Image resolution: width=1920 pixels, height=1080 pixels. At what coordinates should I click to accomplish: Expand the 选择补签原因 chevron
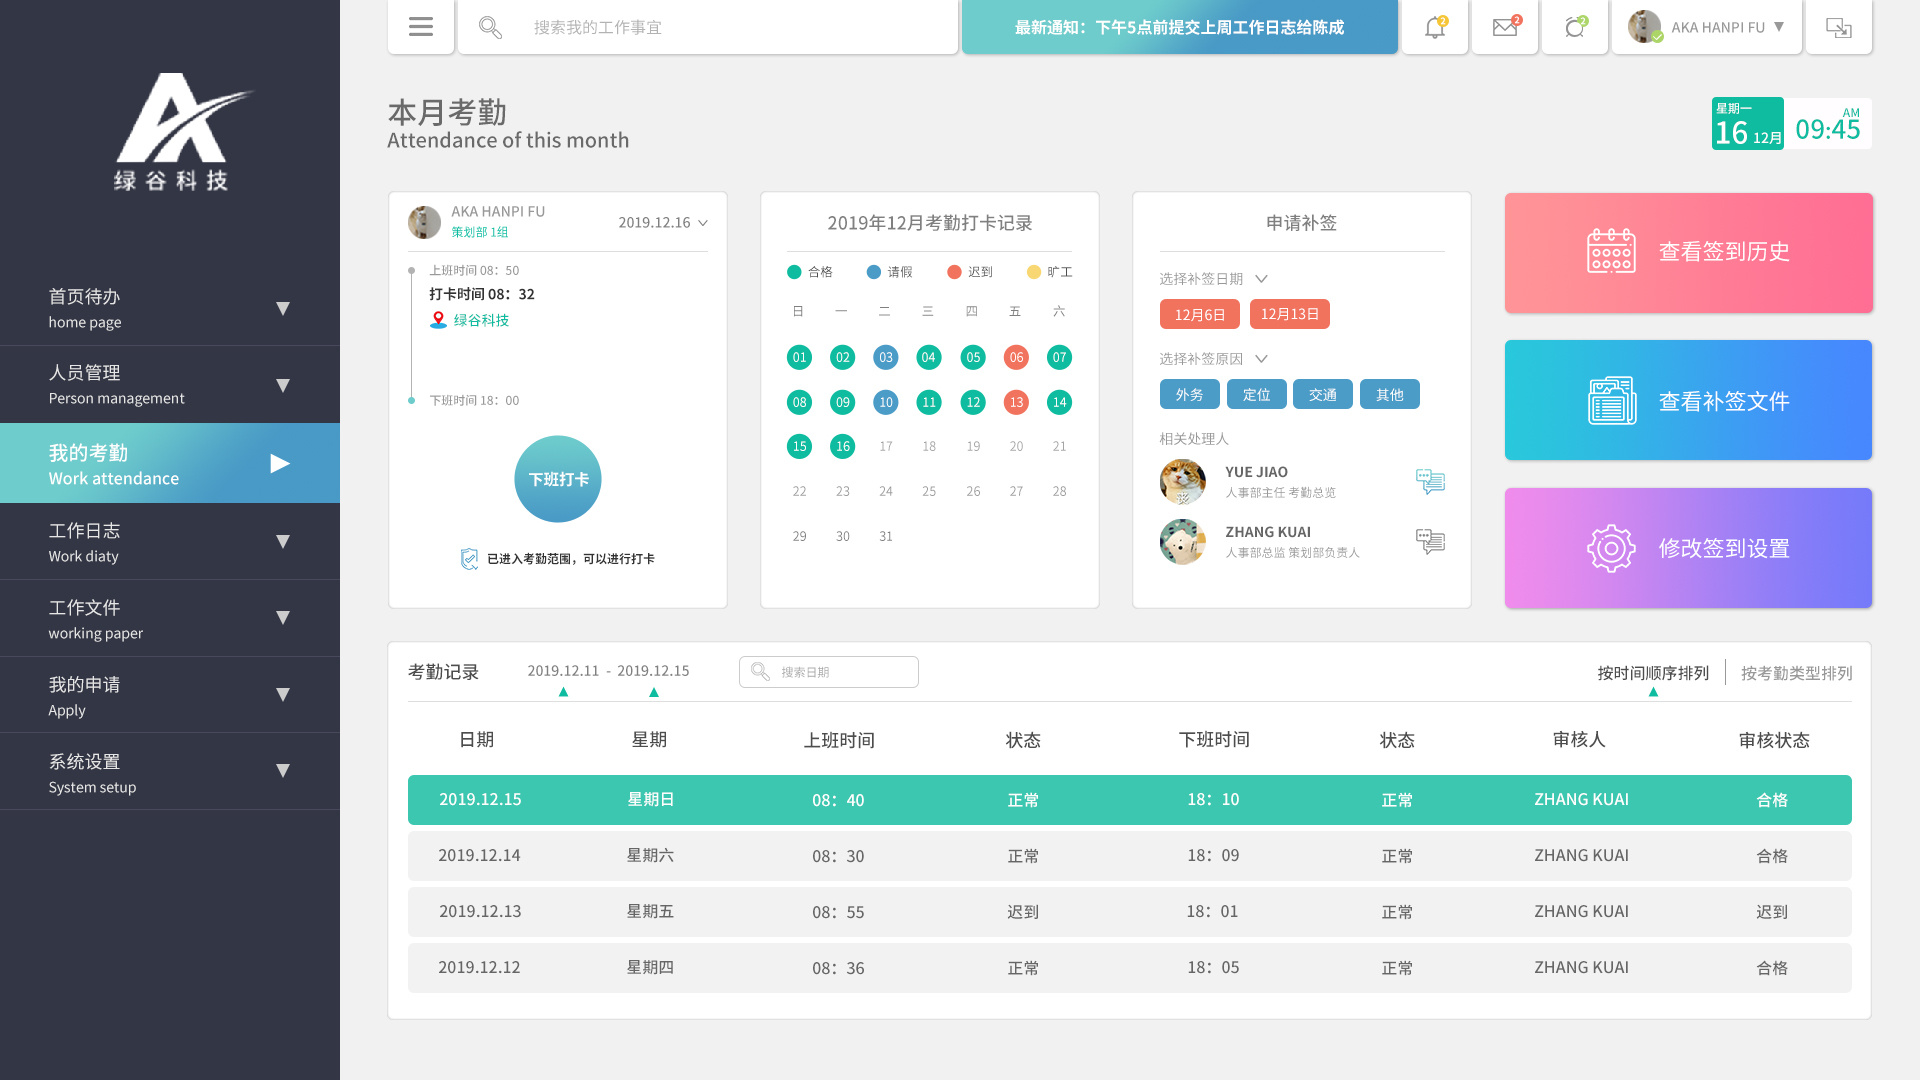tap(1261, 359)
